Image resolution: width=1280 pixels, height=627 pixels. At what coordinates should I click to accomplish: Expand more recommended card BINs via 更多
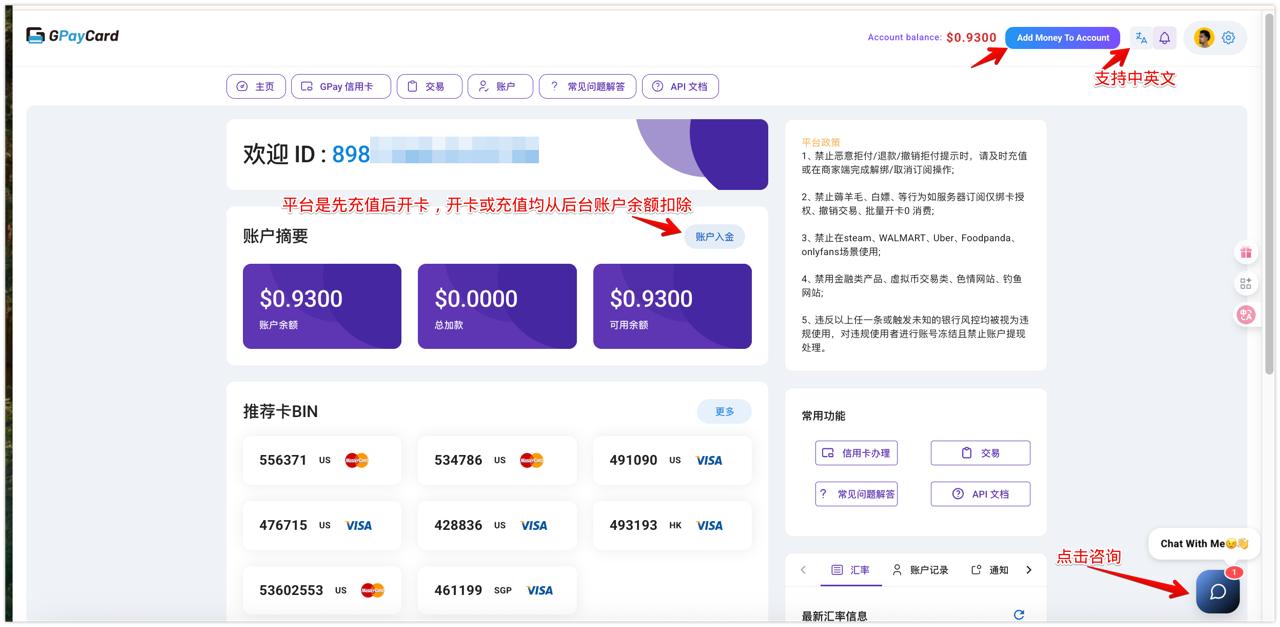(724, 411)
